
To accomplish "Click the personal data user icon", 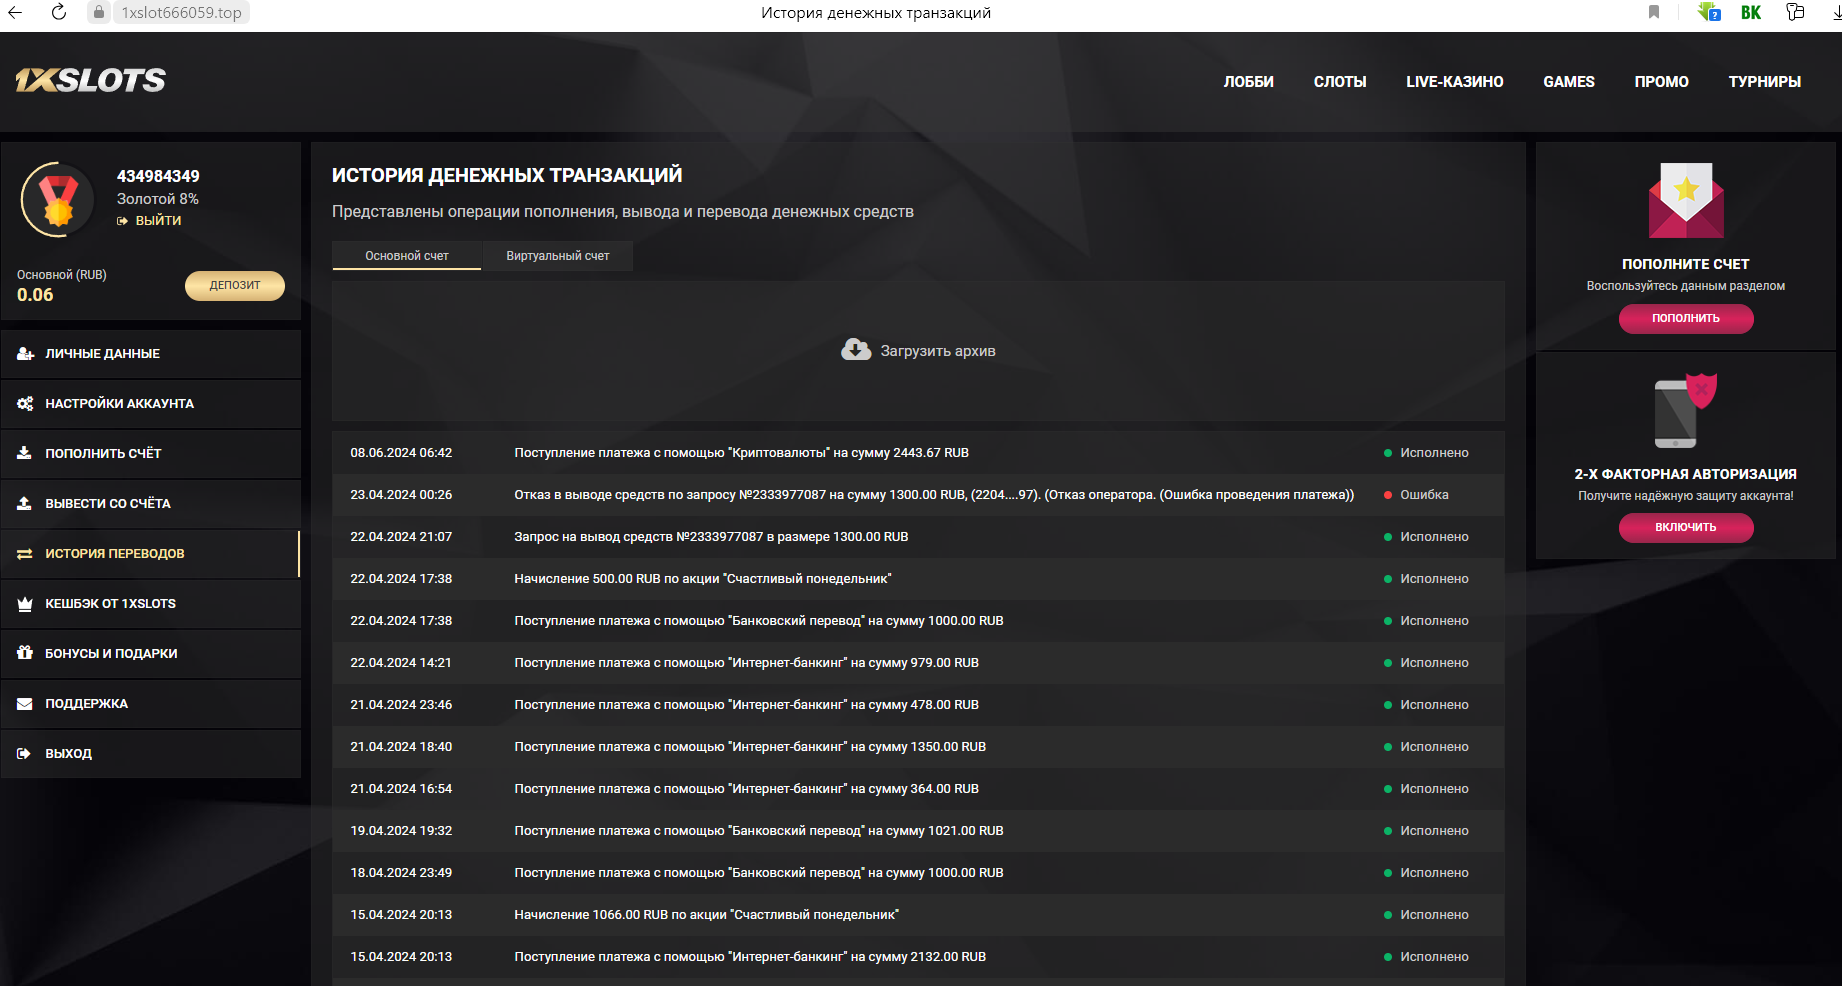I will point(25,354).
